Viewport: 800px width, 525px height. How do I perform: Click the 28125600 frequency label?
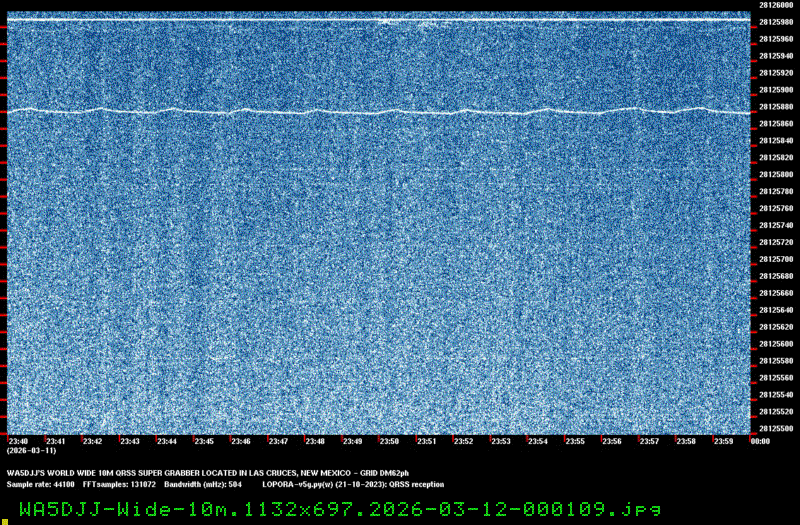coord(776,344)
